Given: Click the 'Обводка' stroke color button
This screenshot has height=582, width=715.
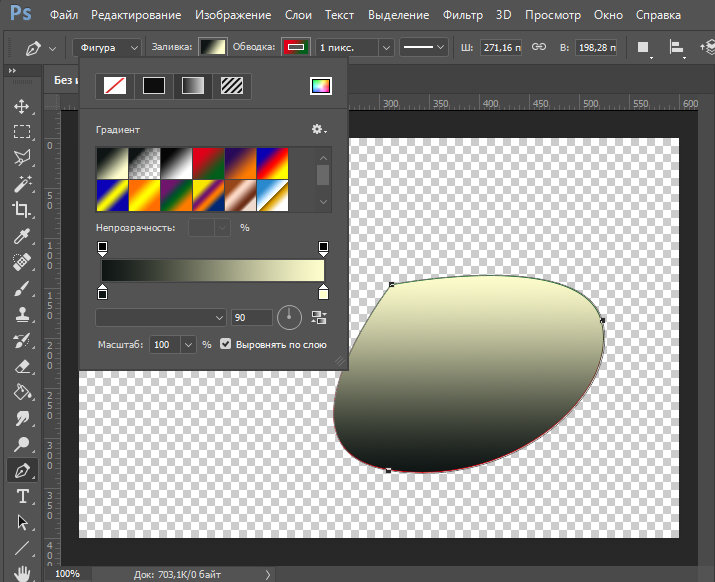Looking at the screenshot, I should [295, 48].
